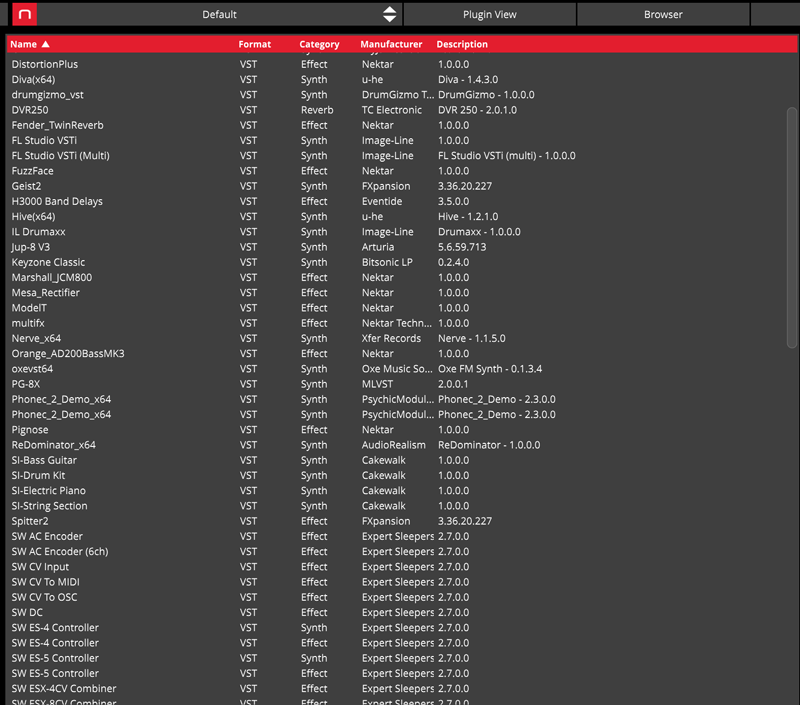Open the Default preset stepper arrows
The image size is (800, 705).
pyautogui.click(x=389, y=14)
